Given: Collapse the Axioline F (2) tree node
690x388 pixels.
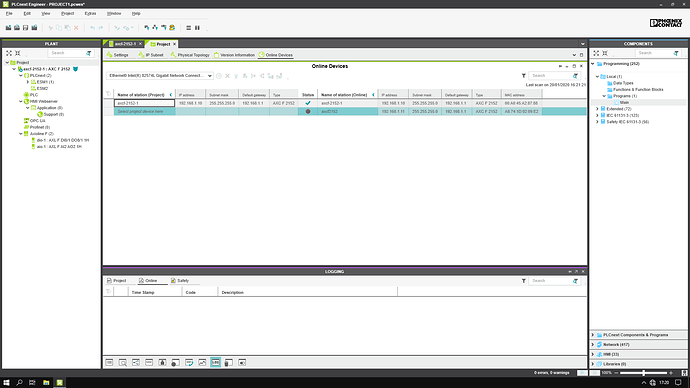Looking at the screenshot, I should (21, 134).
